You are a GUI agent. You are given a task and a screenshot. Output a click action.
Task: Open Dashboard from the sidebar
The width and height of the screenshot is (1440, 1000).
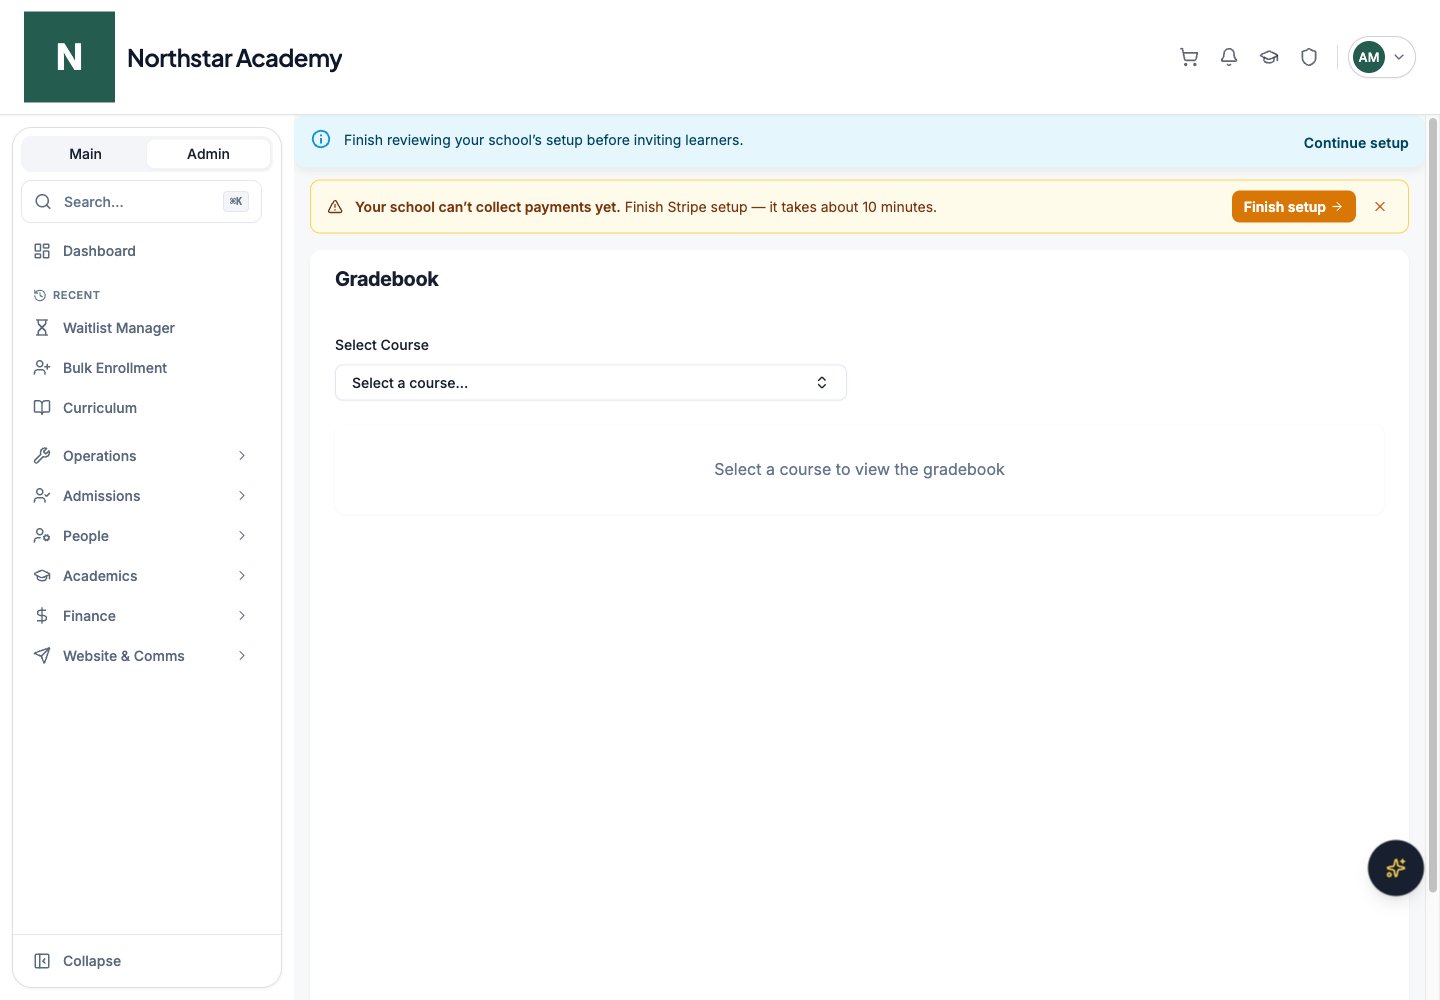[x=141, y=251]
